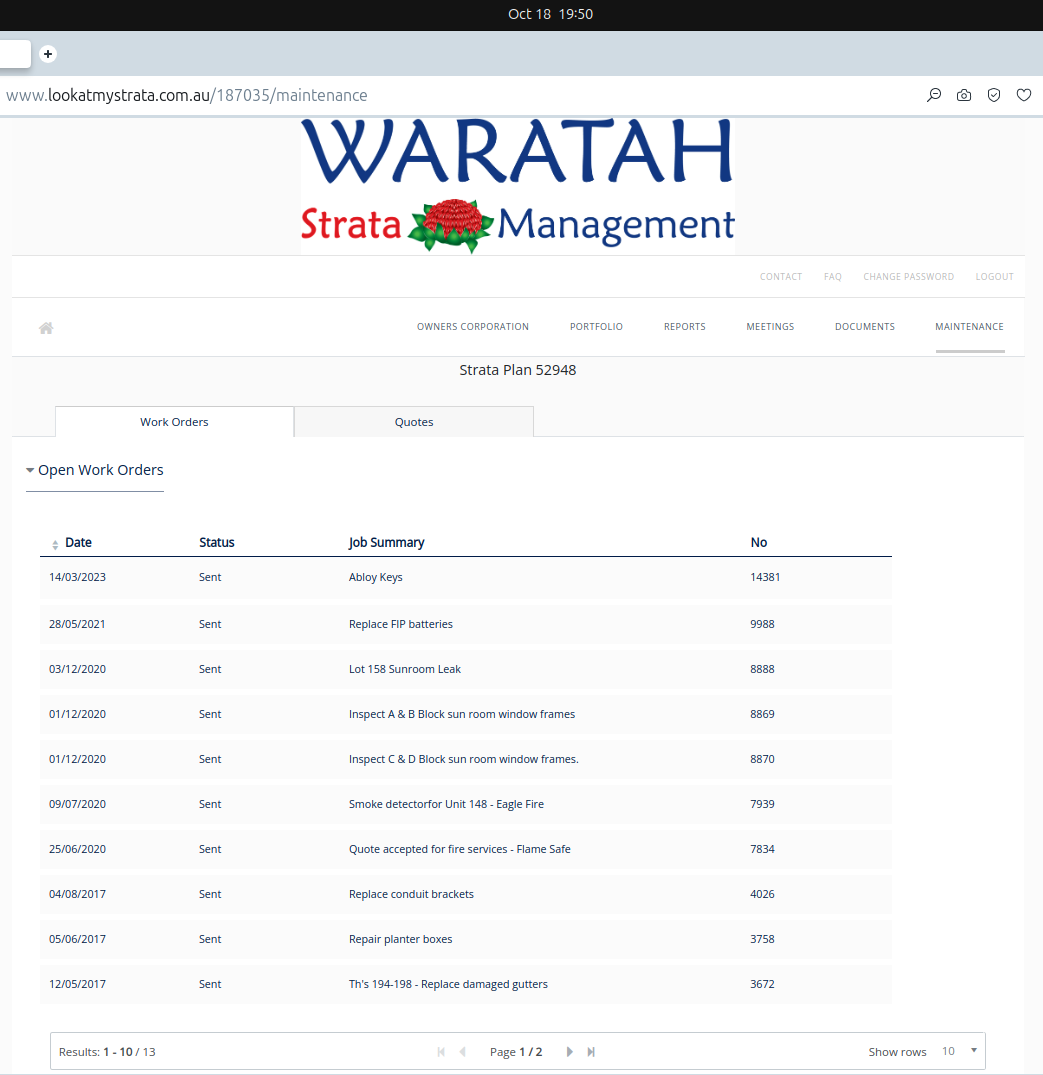Open a new browser tab with plus icon
The height and width of the screenshot is (1075, 1043).
pyautogui.click(x=48, y=54)
